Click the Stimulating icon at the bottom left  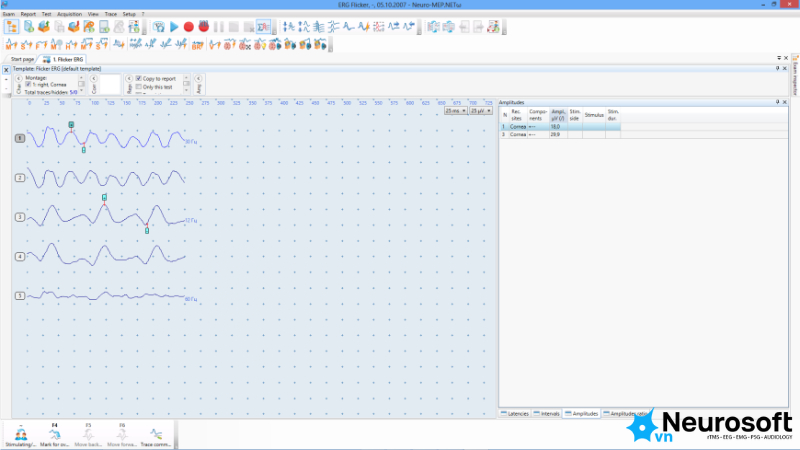tap(21, 435)
